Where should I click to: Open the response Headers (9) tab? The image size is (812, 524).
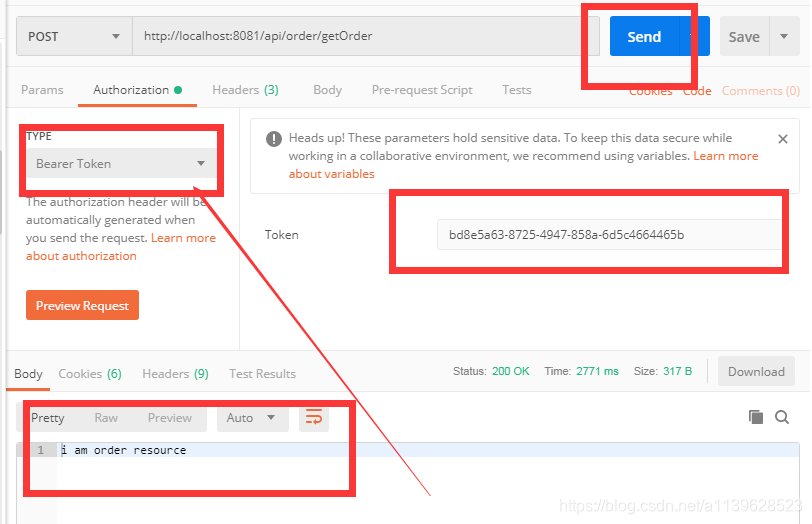(176, 374)
